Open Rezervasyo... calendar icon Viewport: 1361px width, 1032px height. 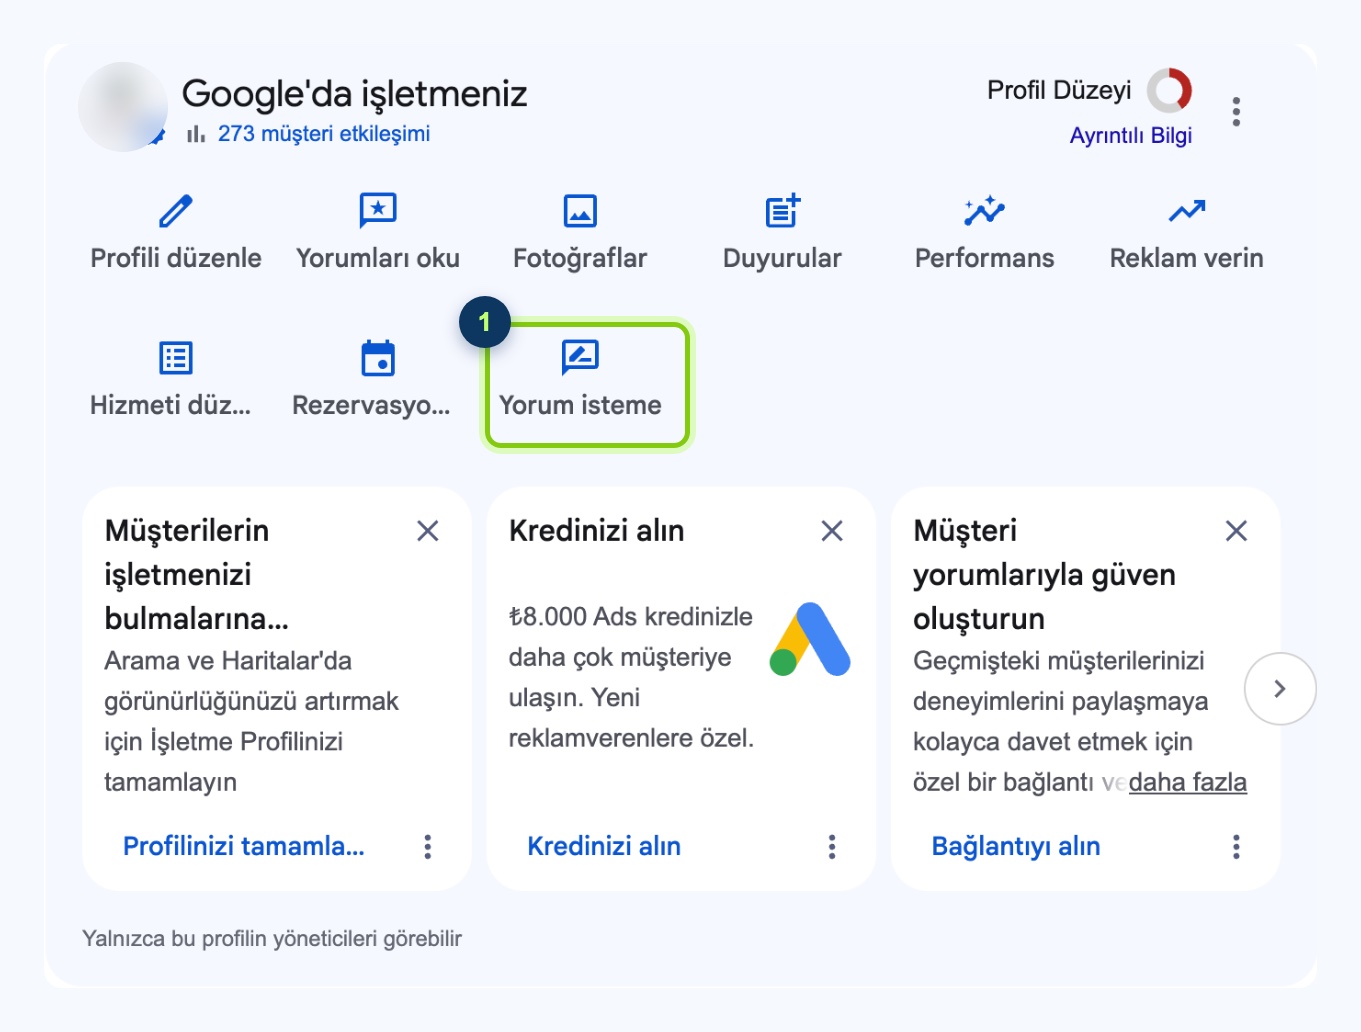[378, 358]
